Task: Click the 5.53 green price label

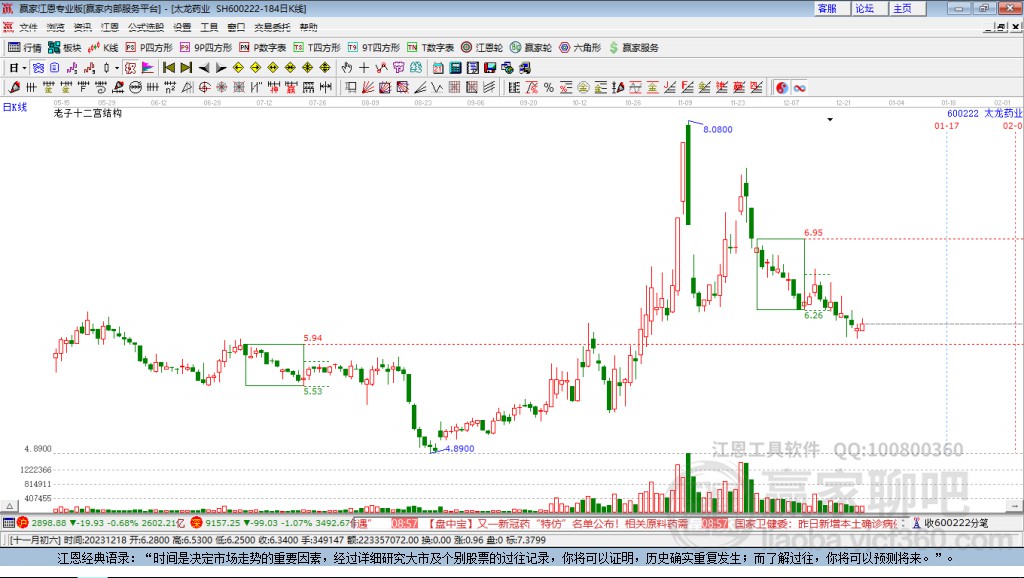Action: [x=313, y=391]
